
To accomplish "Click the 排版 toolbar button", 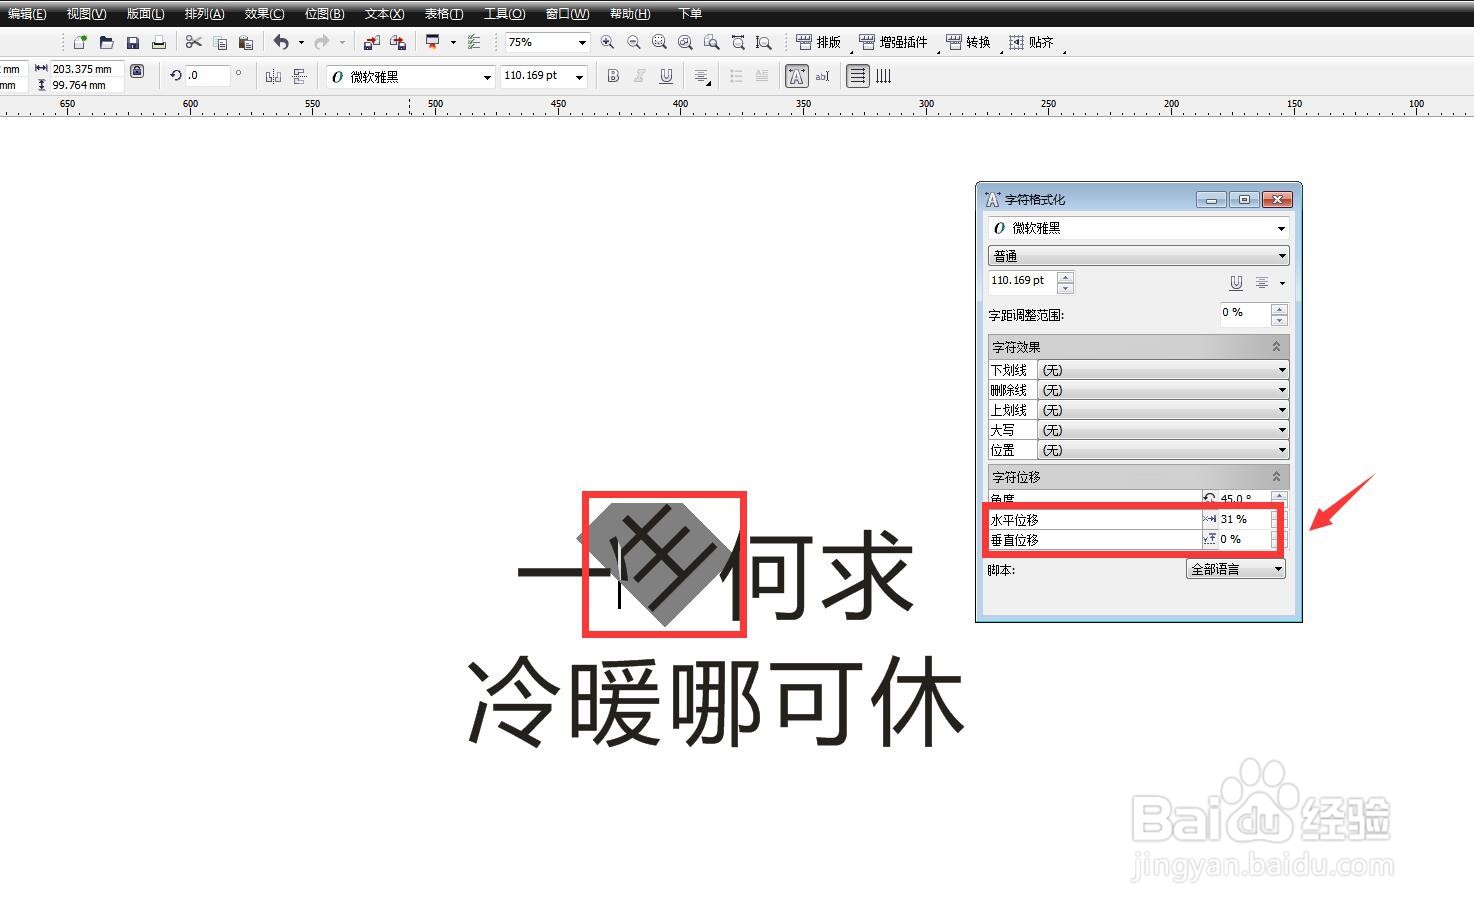I will coord(819,42).
